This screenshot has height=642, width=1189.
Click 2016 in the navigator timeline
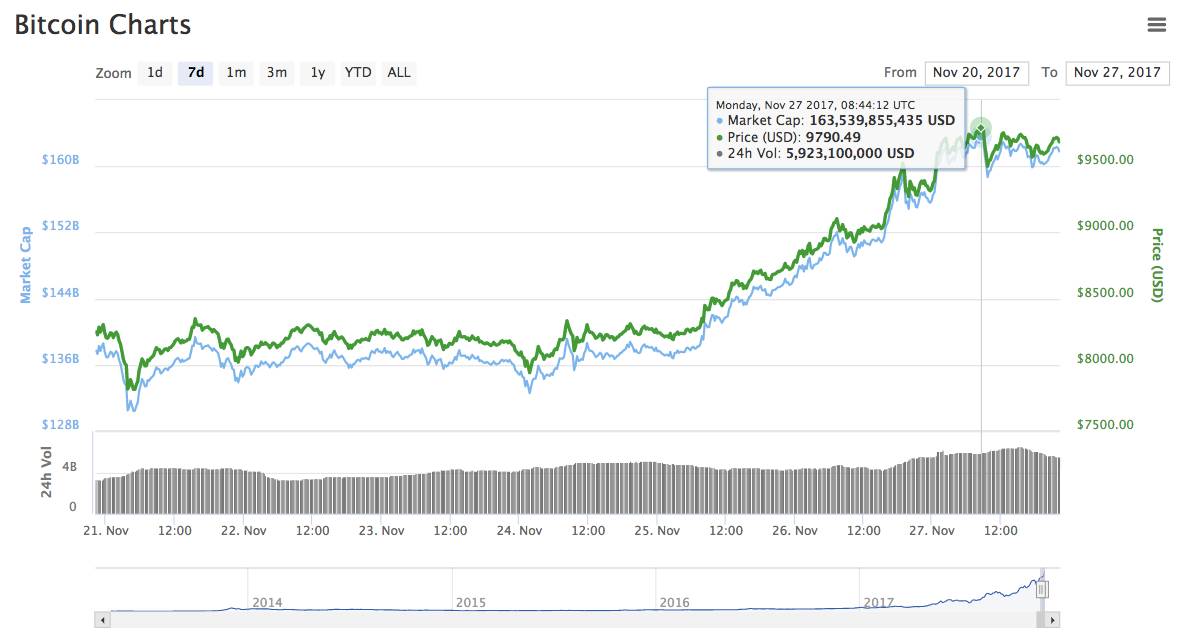[x=674, y=603]
